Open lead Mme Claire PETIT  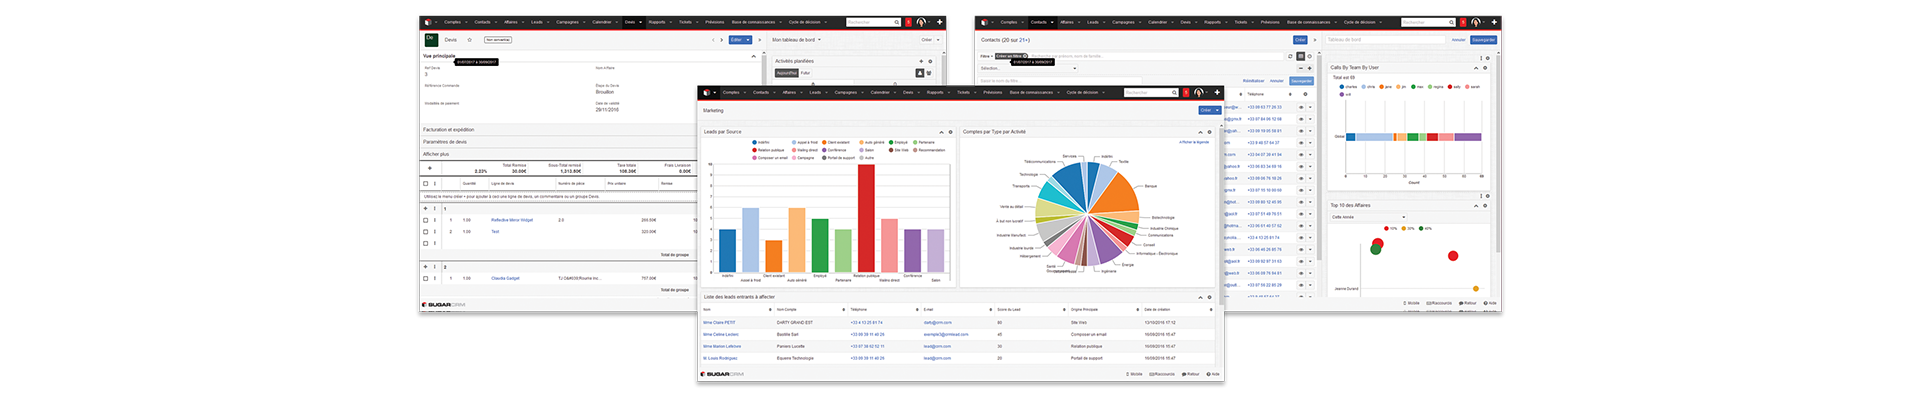[x=719, y=323]
